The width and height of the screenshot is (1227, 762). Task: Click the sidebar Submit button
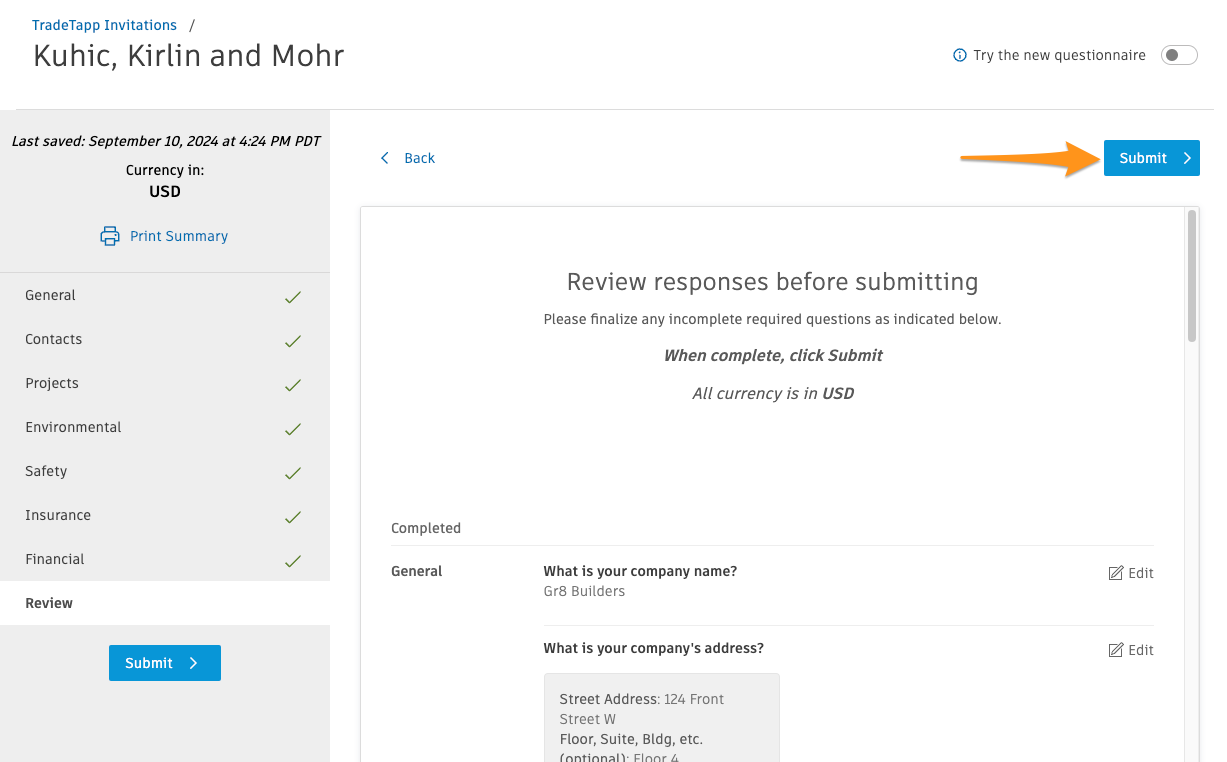click(164, 662)
